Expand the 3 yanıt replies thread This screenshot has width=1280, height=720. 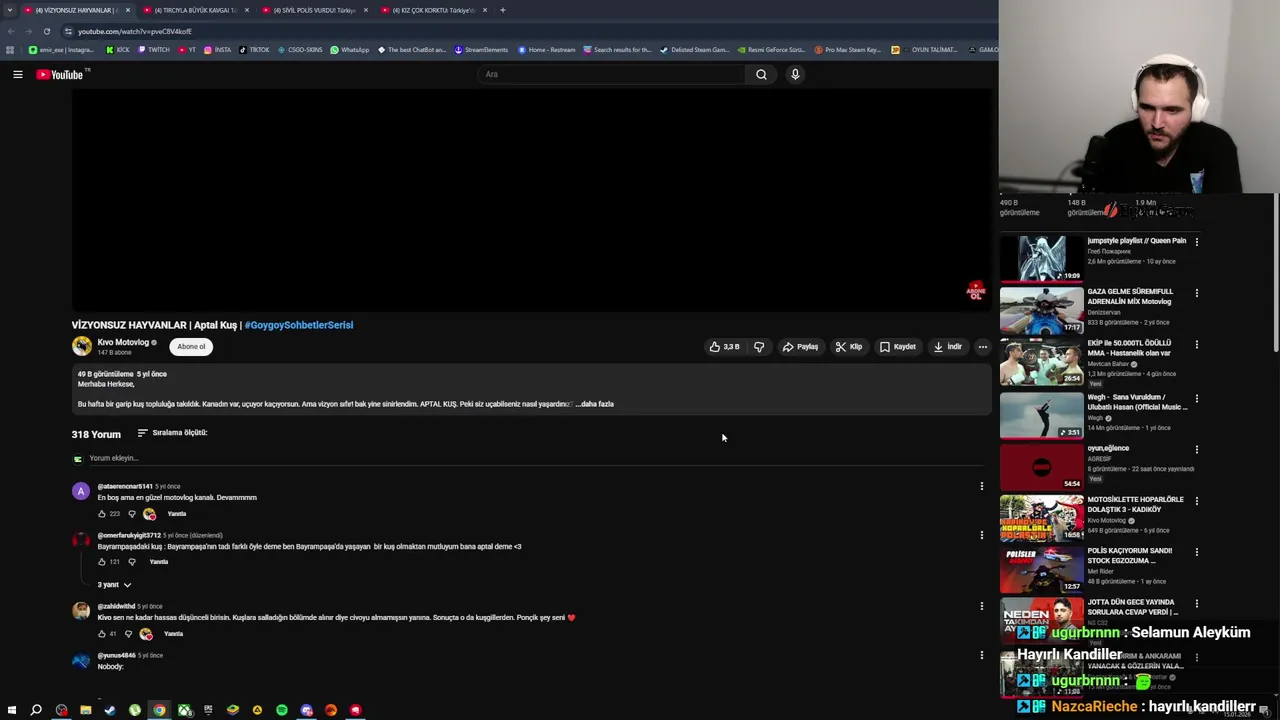(114, 584)
